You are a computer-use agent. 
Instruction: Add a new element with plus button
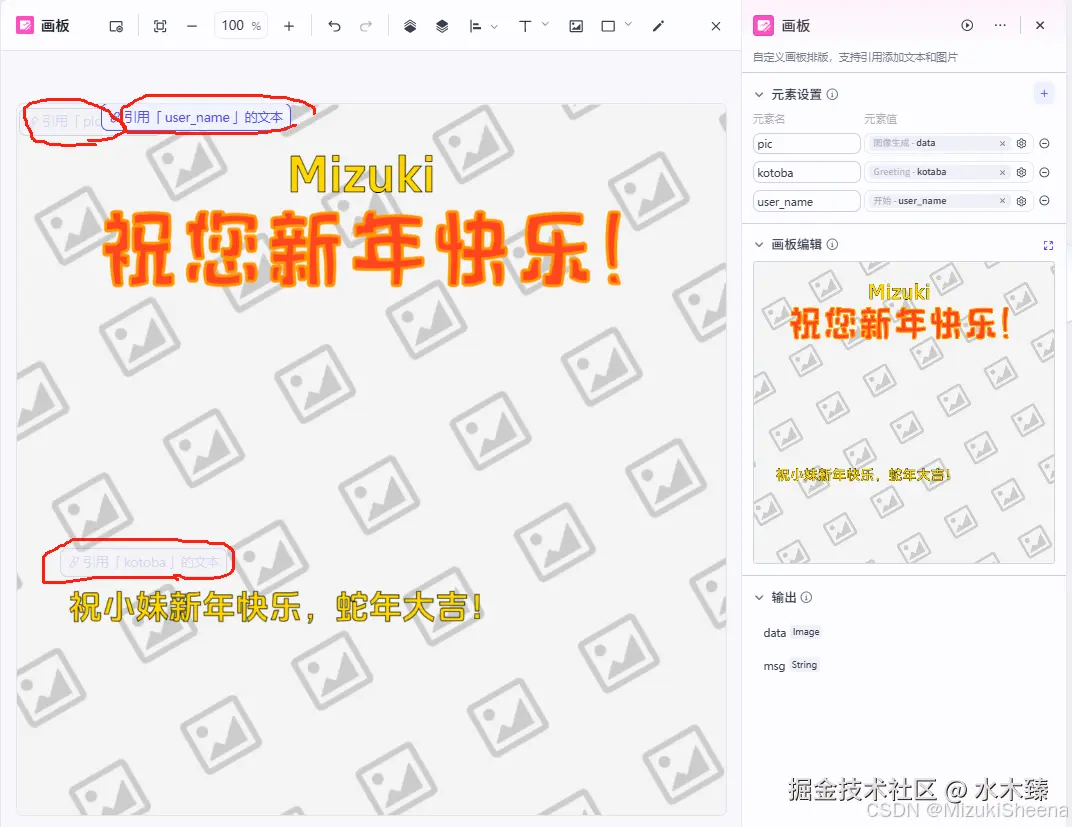click(x=1044, y=94)
